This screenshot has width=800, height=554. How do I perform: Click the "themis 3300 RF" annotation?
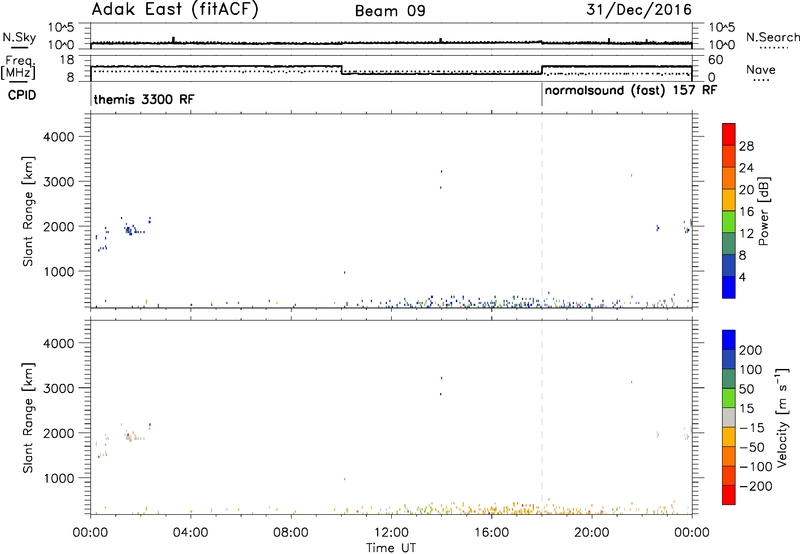coord(144,99)
